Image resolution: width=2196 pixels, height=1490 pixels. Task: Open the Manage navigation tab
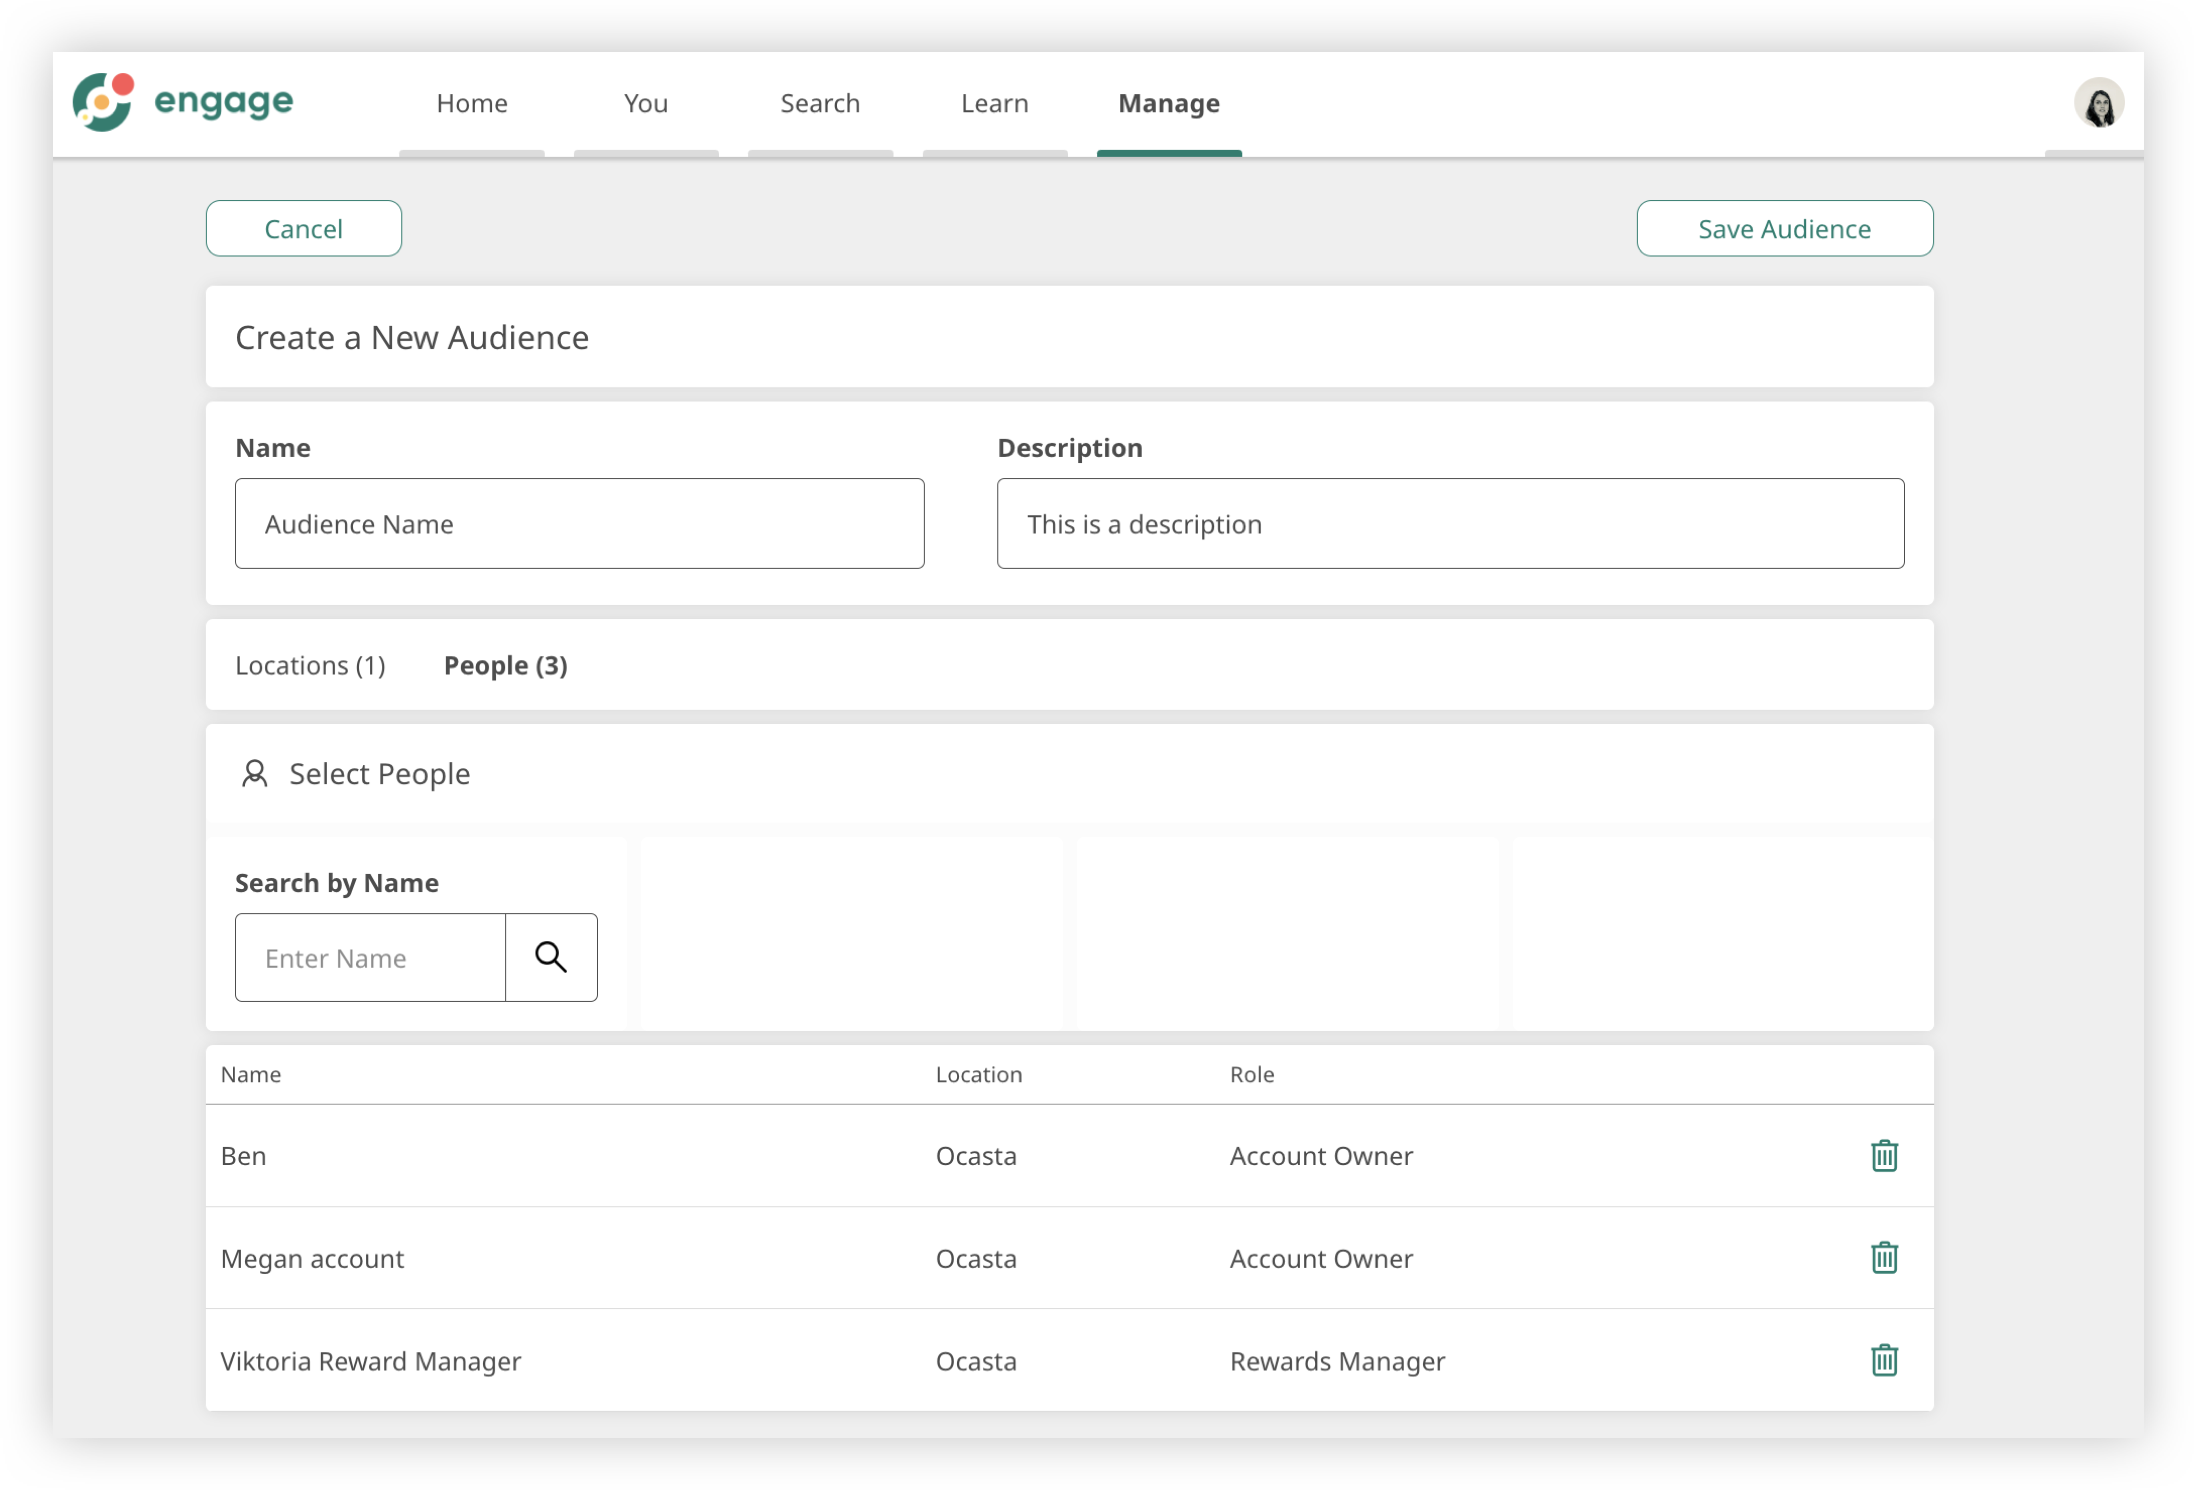[1168, 104]
